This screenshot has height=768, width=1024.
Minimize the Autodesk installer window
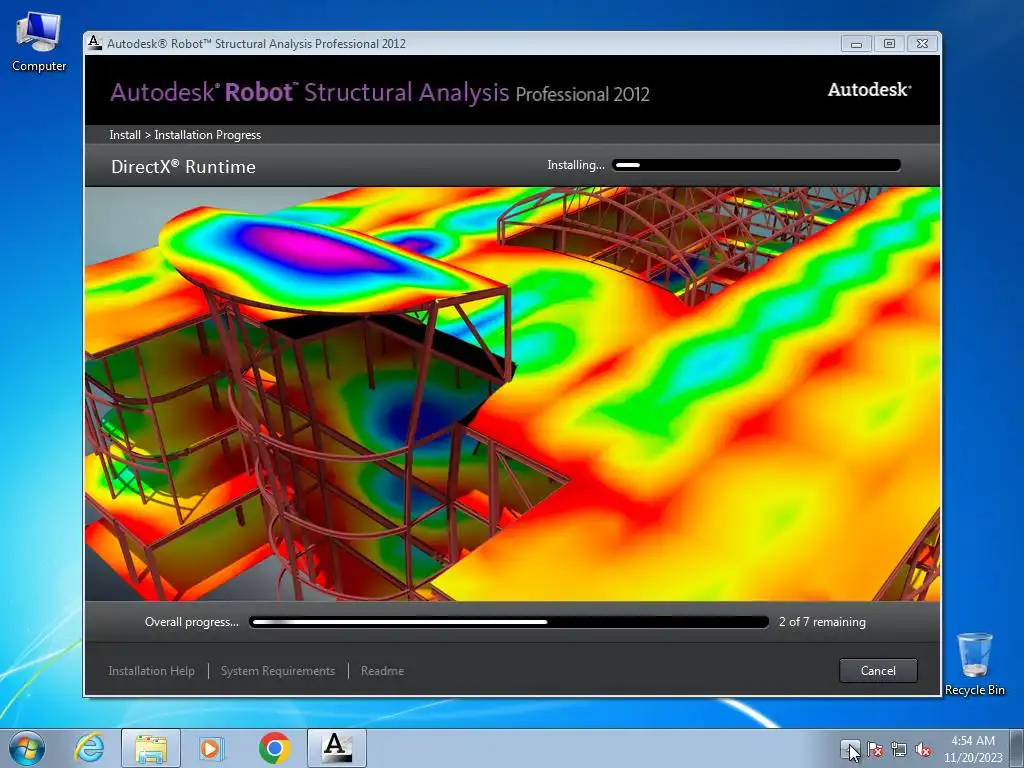(856, 44)
